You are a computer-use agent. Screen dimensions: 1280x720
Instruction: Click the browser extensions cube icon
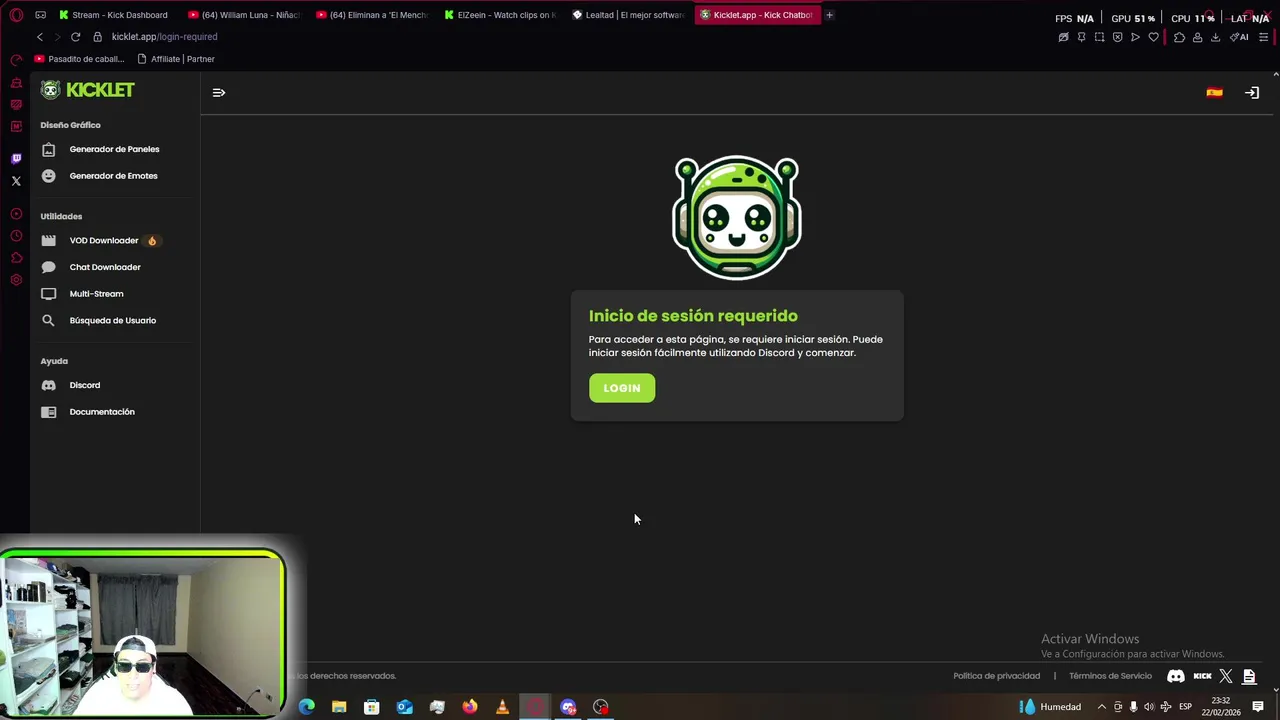pyautogui.click(x=1179, y=37)
